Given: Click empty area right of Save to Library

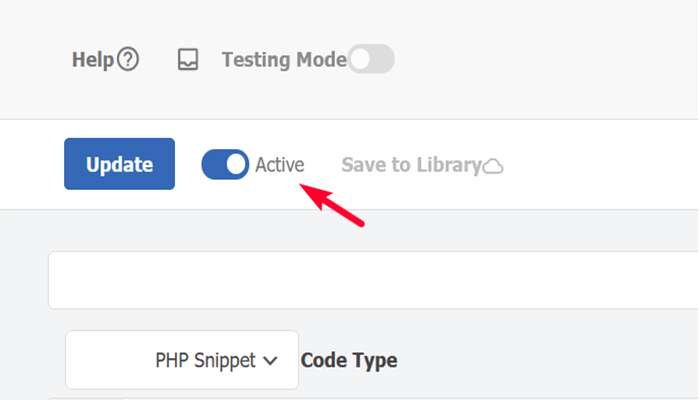Looking at the screenshot, I should 600,165.
